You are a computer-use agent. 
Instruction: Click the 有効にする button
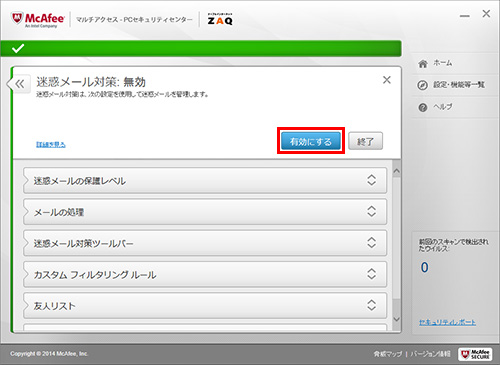click(x=311, y=141)
